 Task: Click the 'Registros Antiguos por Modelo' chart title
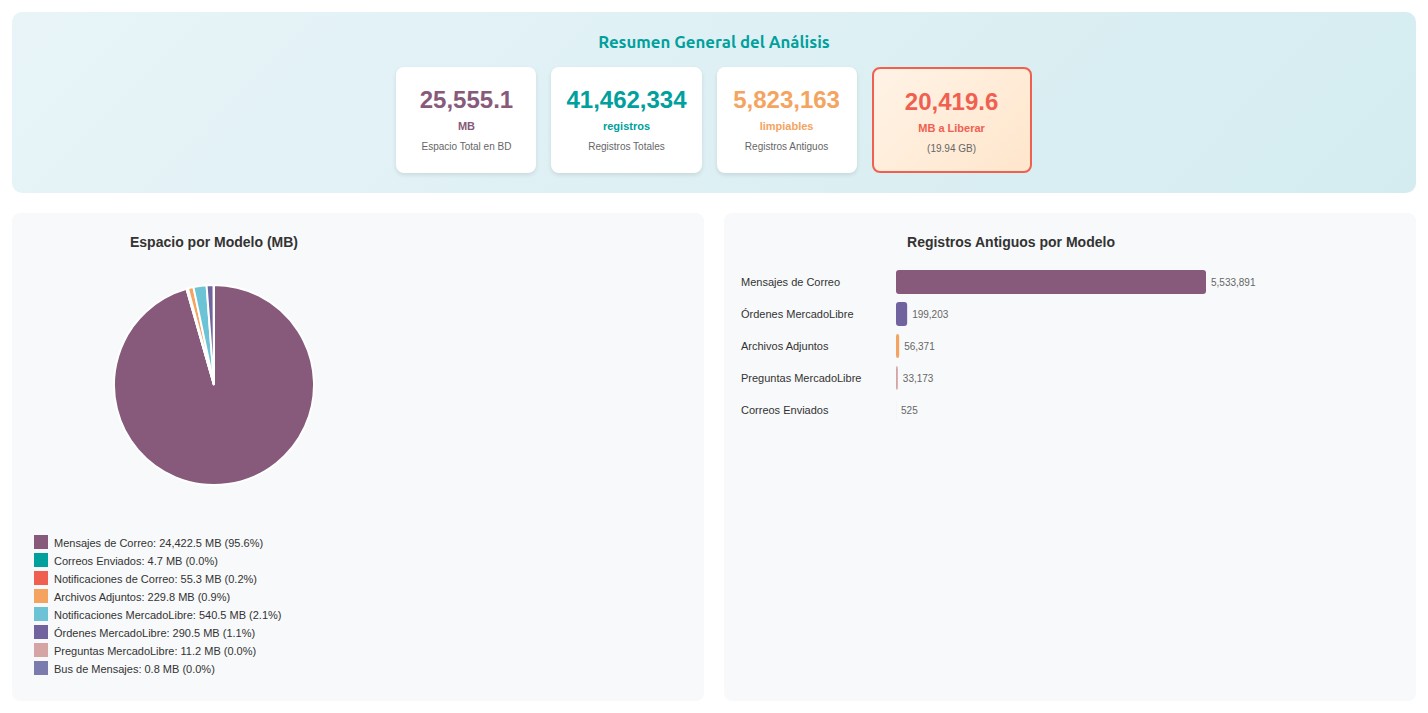(1011, 242)
